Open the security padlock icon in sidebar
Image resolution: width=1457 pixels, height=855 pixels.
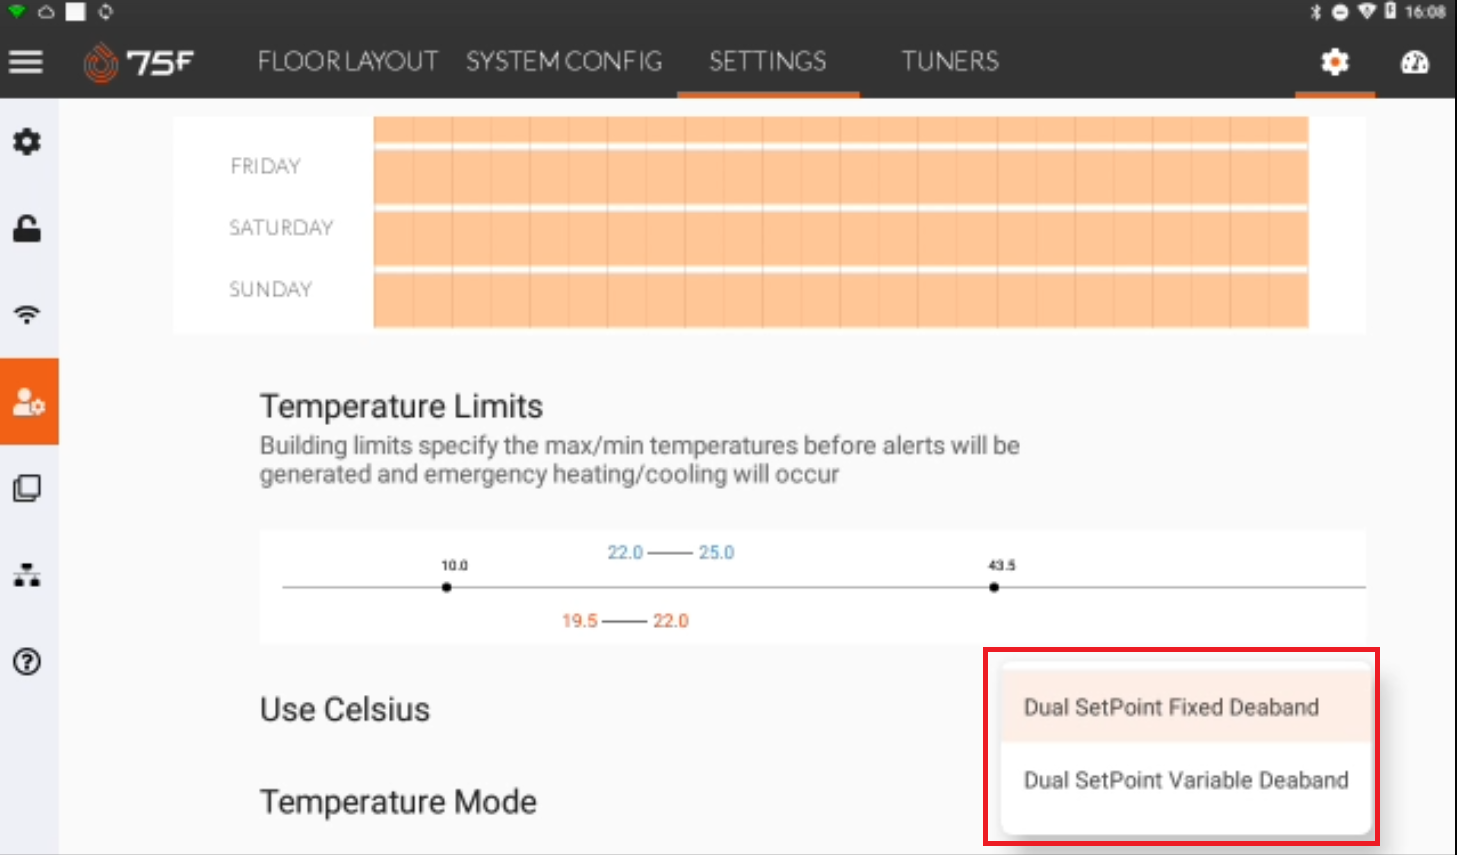point(27,228)
